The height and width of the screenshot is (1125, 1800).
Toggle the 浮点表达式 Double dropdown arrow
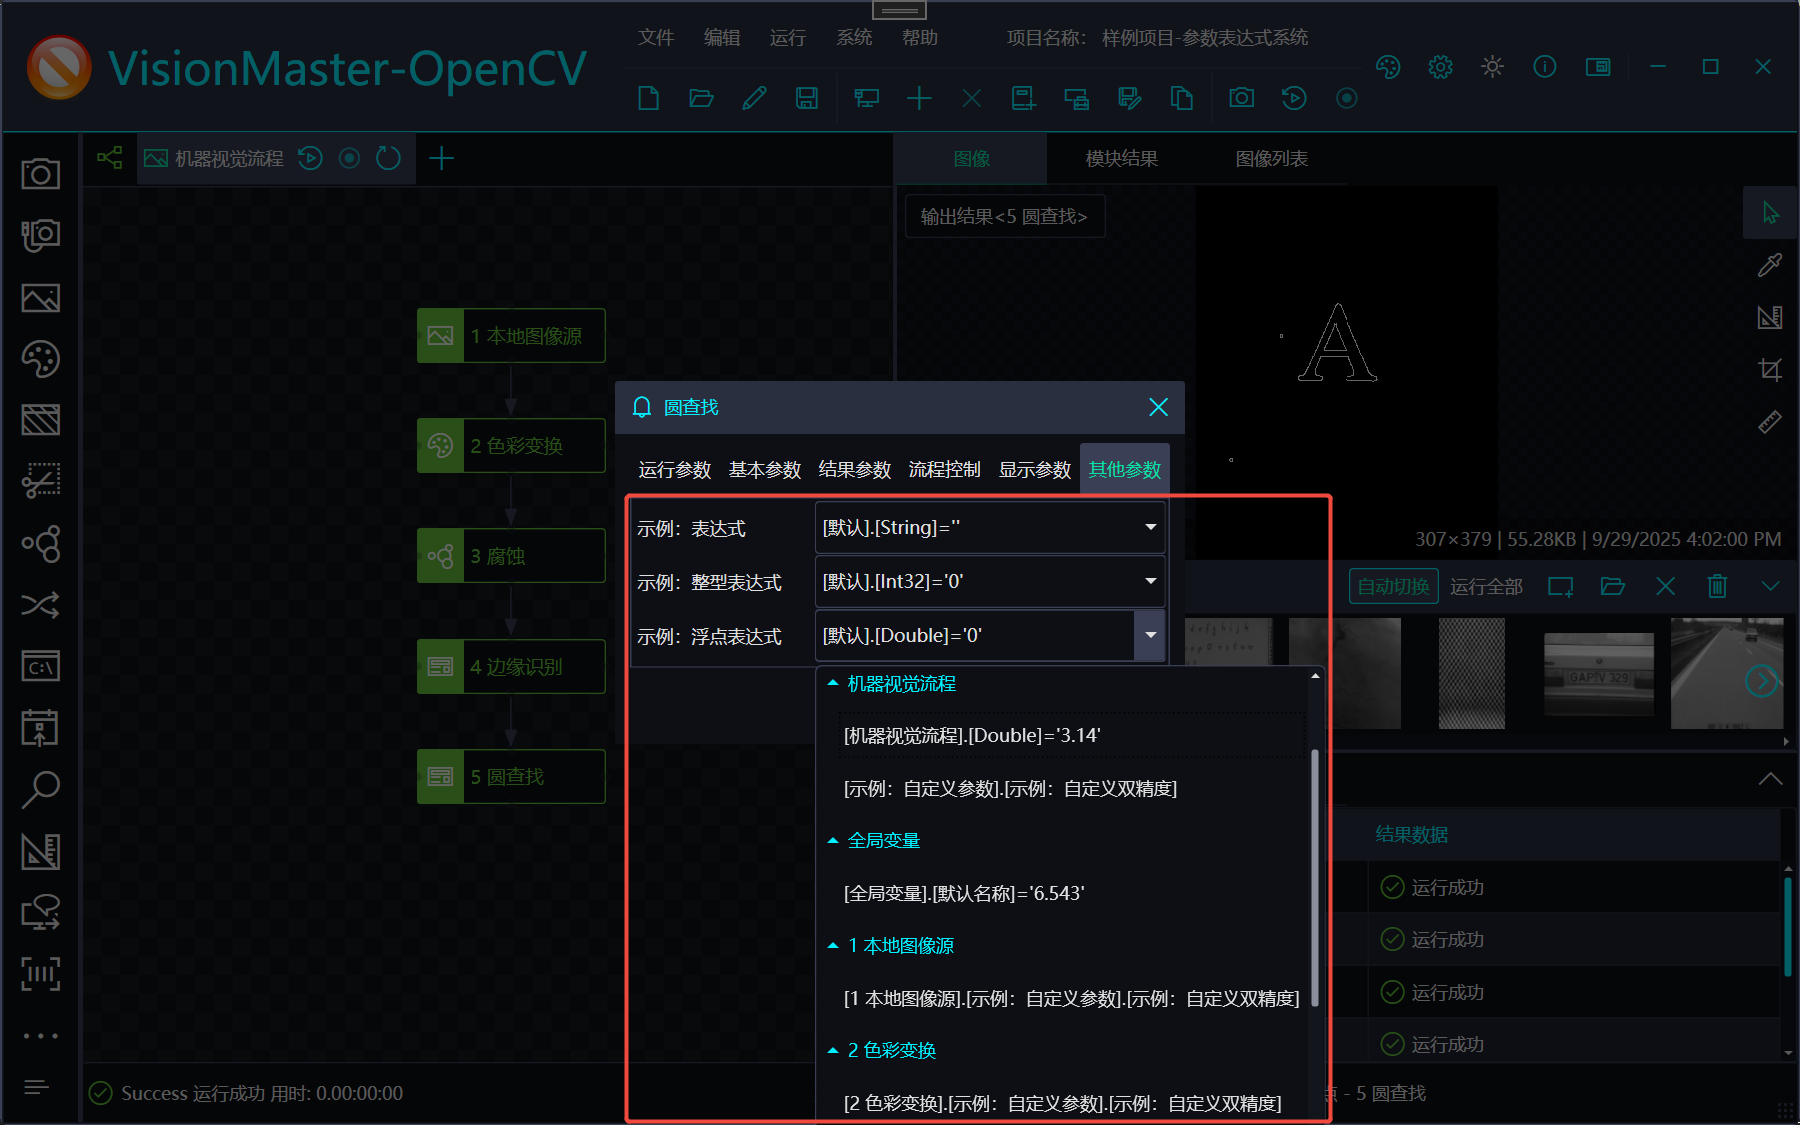tap(1150, 635)
